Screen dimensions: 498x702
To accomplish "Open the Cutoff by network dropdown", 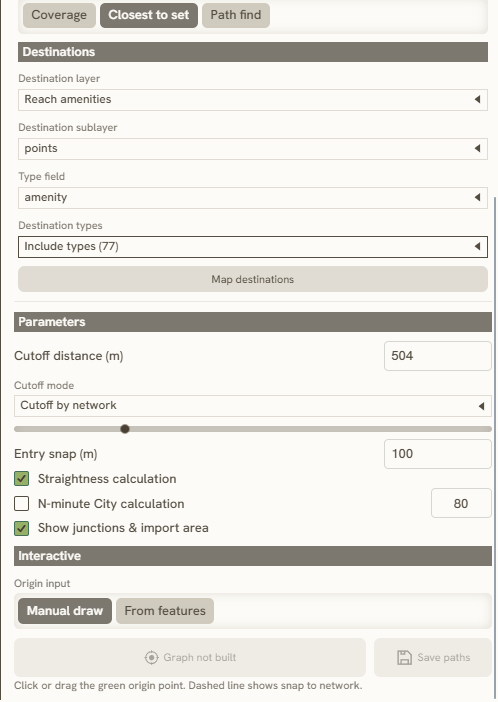I will (253, 406).
